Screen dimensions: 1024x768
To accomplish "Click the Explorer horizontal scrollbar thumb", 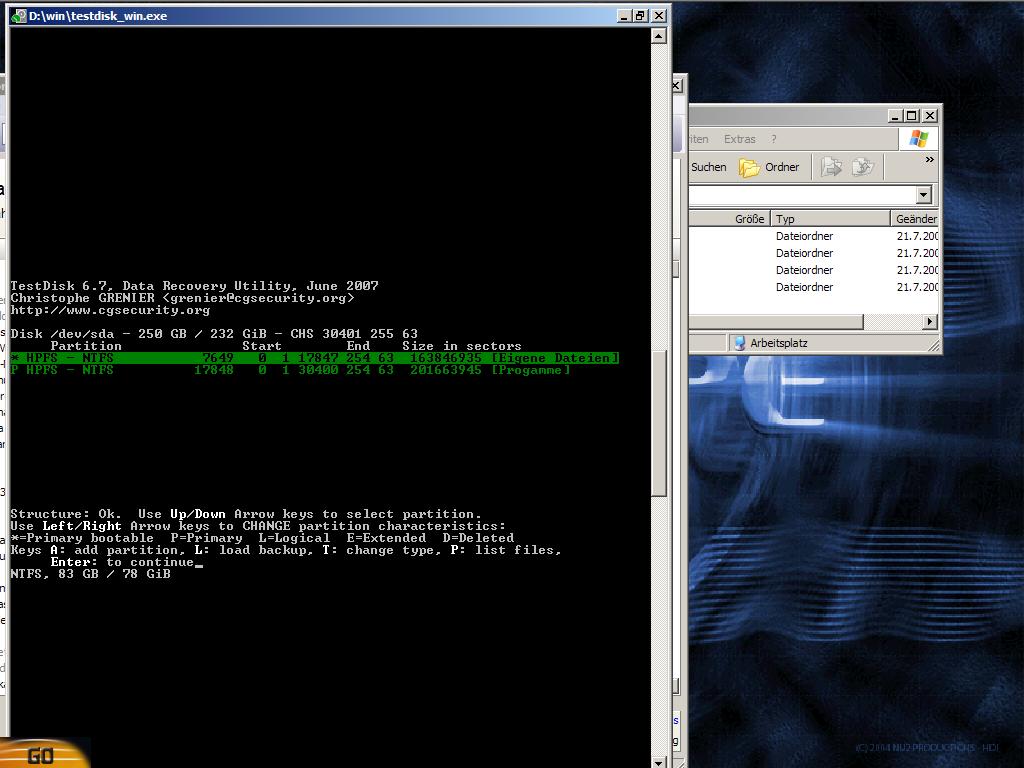I will coord(776,321).
